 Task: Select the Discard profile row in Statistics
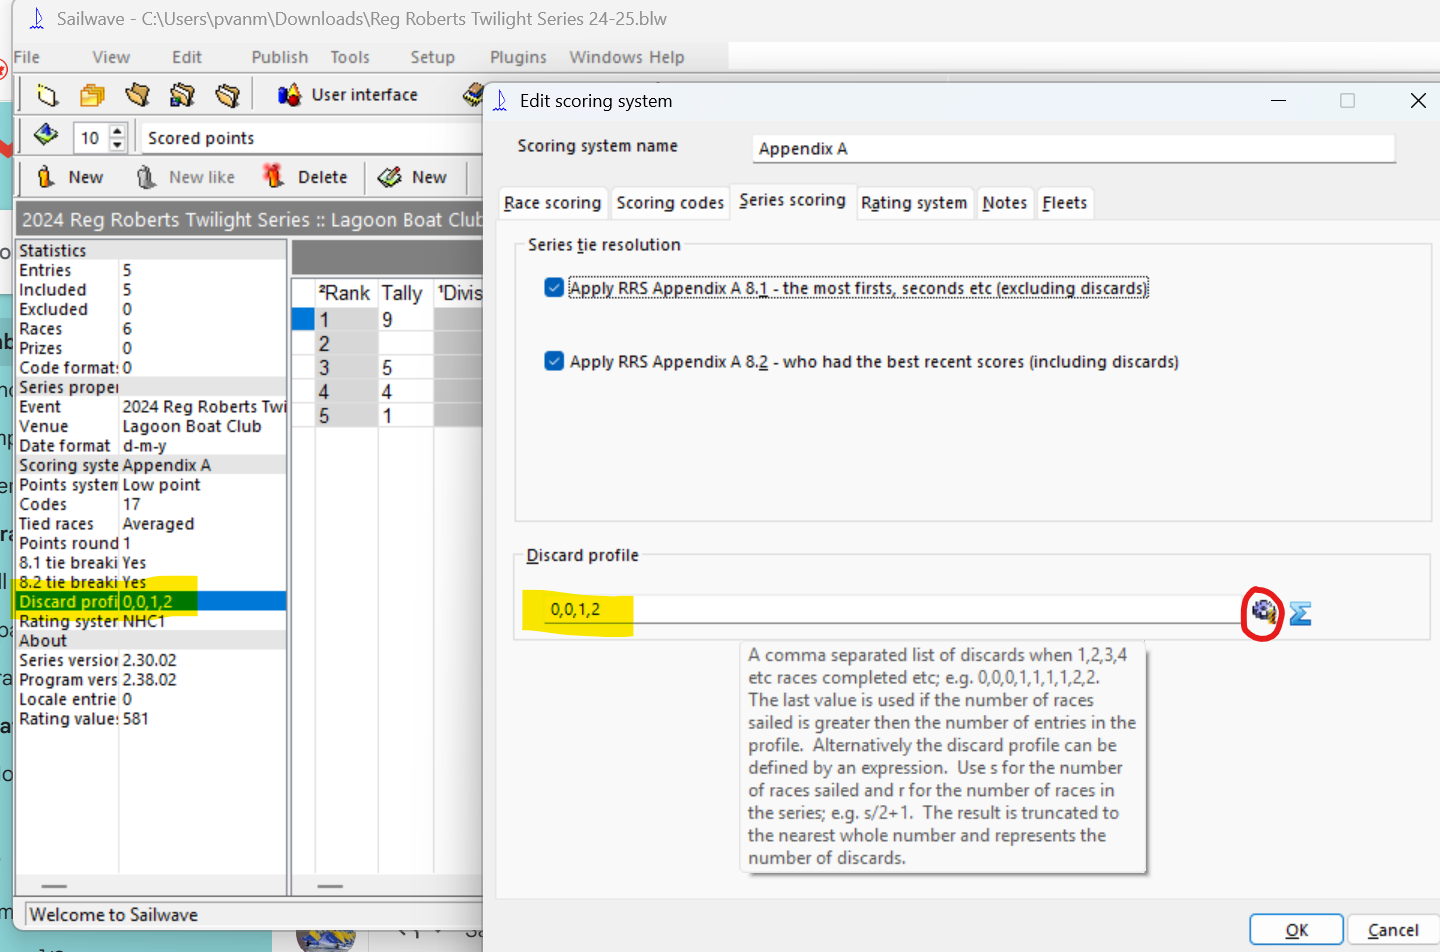click(x=151, y=601)
